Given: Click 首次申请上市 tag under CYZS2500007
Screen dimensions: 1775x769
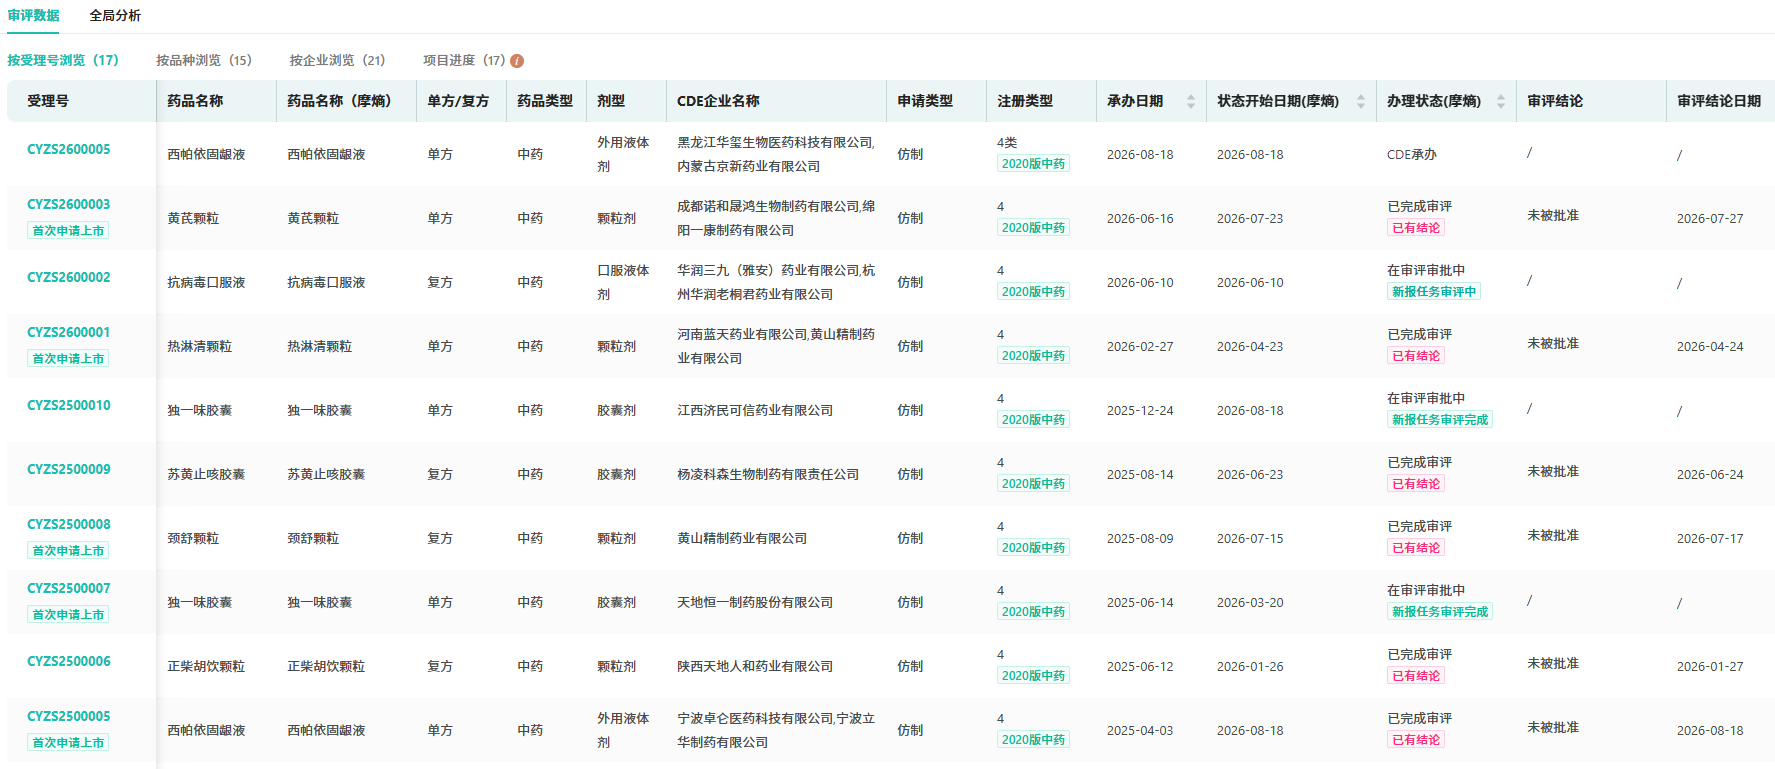Looking at the screenshot, I should tap(68, 614).
